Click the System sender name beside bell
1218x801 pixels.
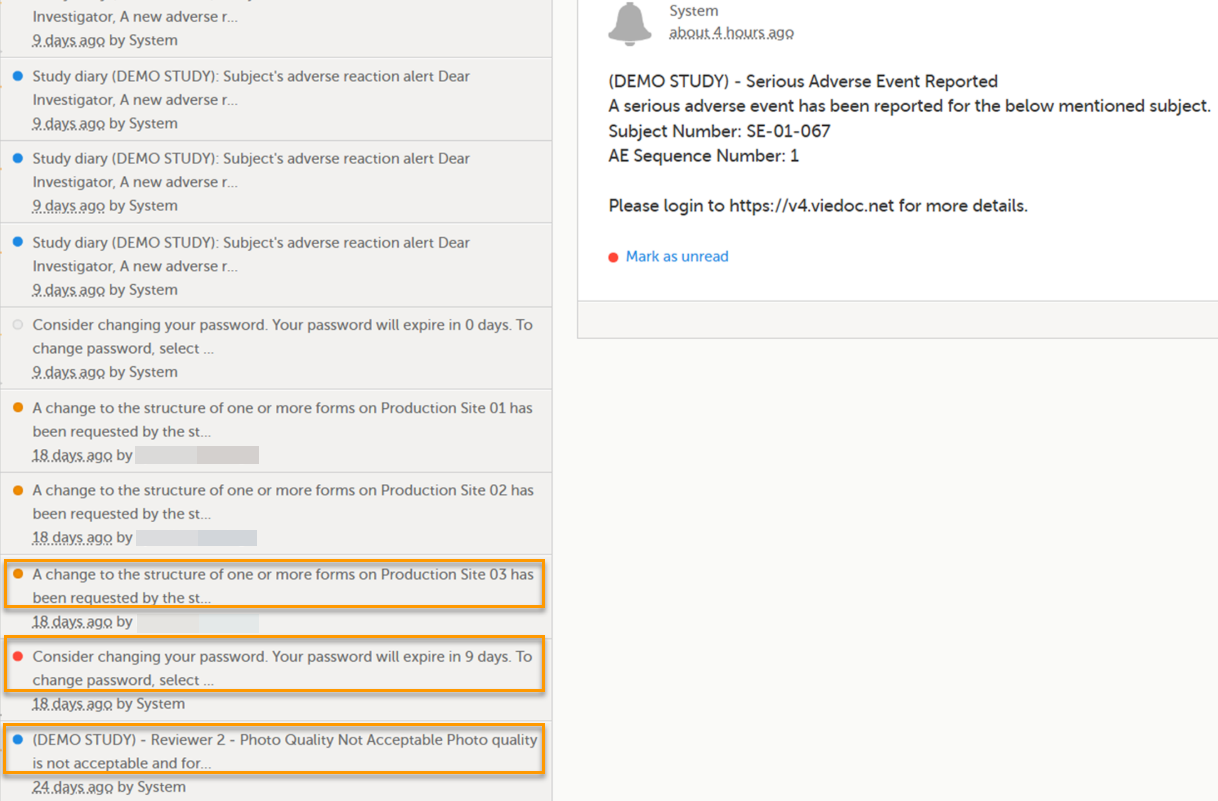click(x=694, y=11)
